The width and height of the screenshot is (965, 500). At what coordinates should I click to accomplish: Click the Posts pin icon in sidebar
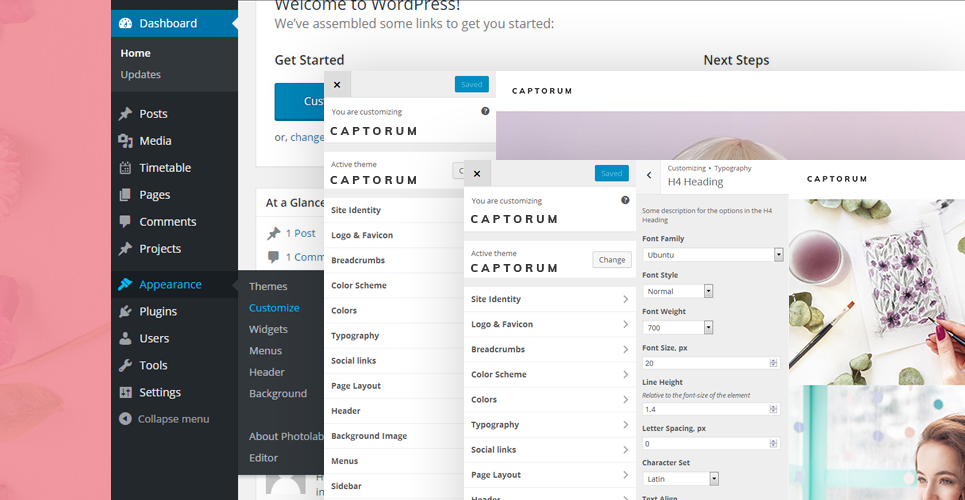(126, 114)
